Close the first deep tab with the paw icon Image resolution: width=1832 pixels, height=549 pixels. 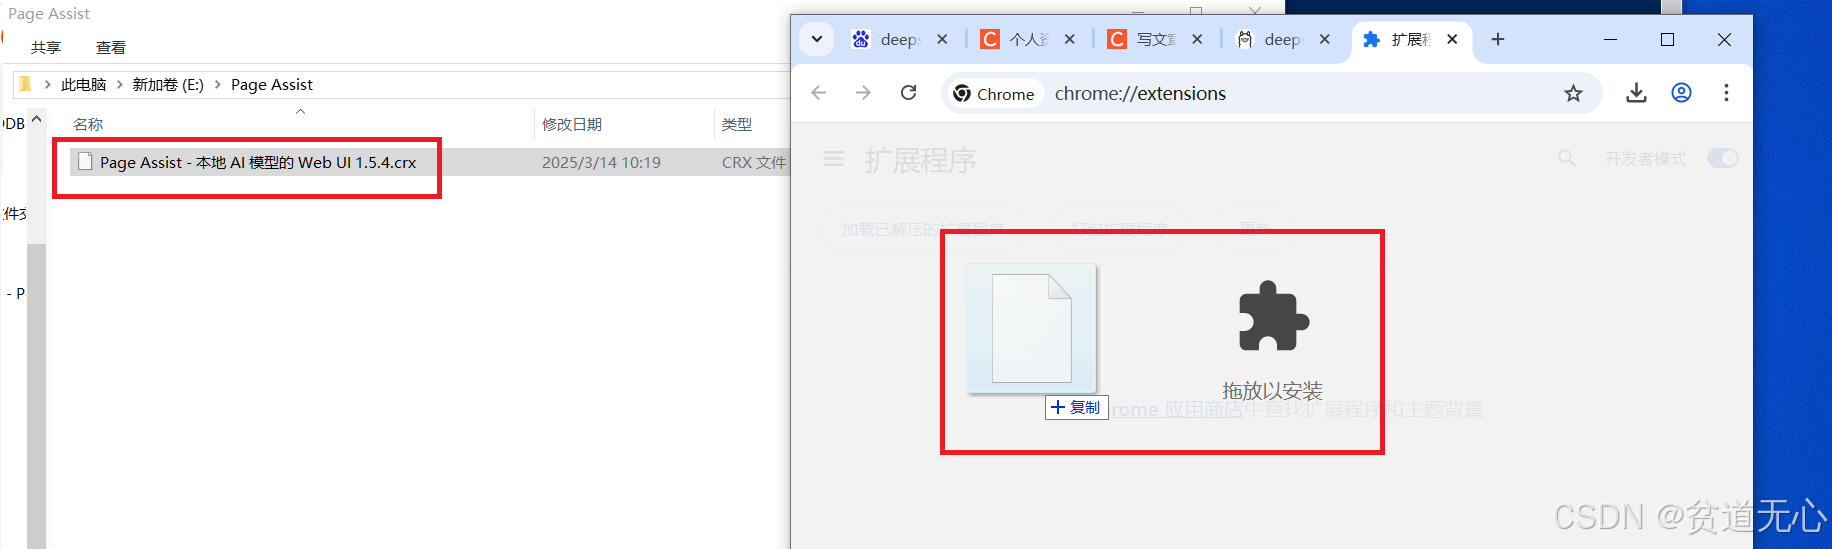pyautogui.click(x=942, y=39)
